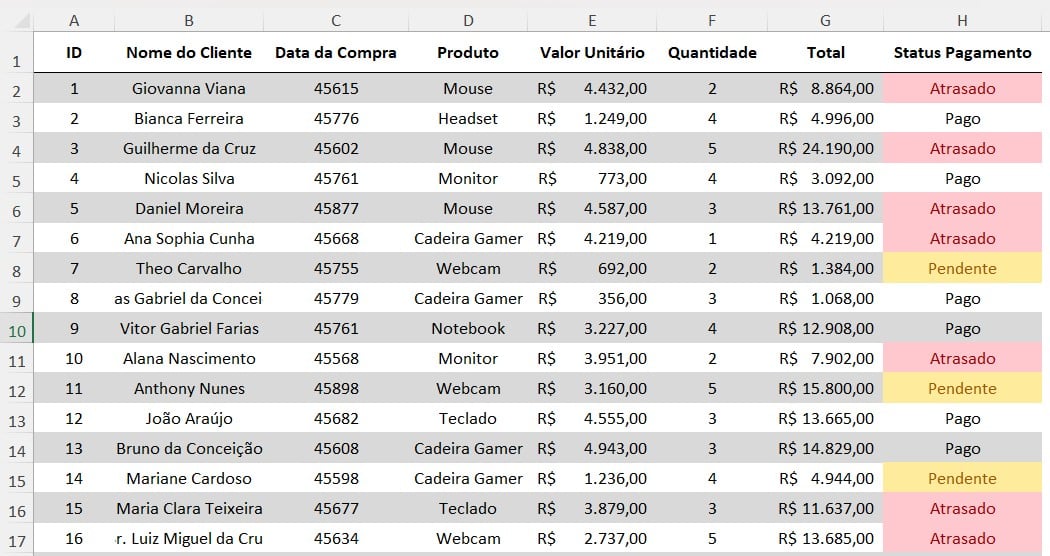Click the "Valor Unitário" header cell
The image size is (1050, 556).
click(592, 53)
